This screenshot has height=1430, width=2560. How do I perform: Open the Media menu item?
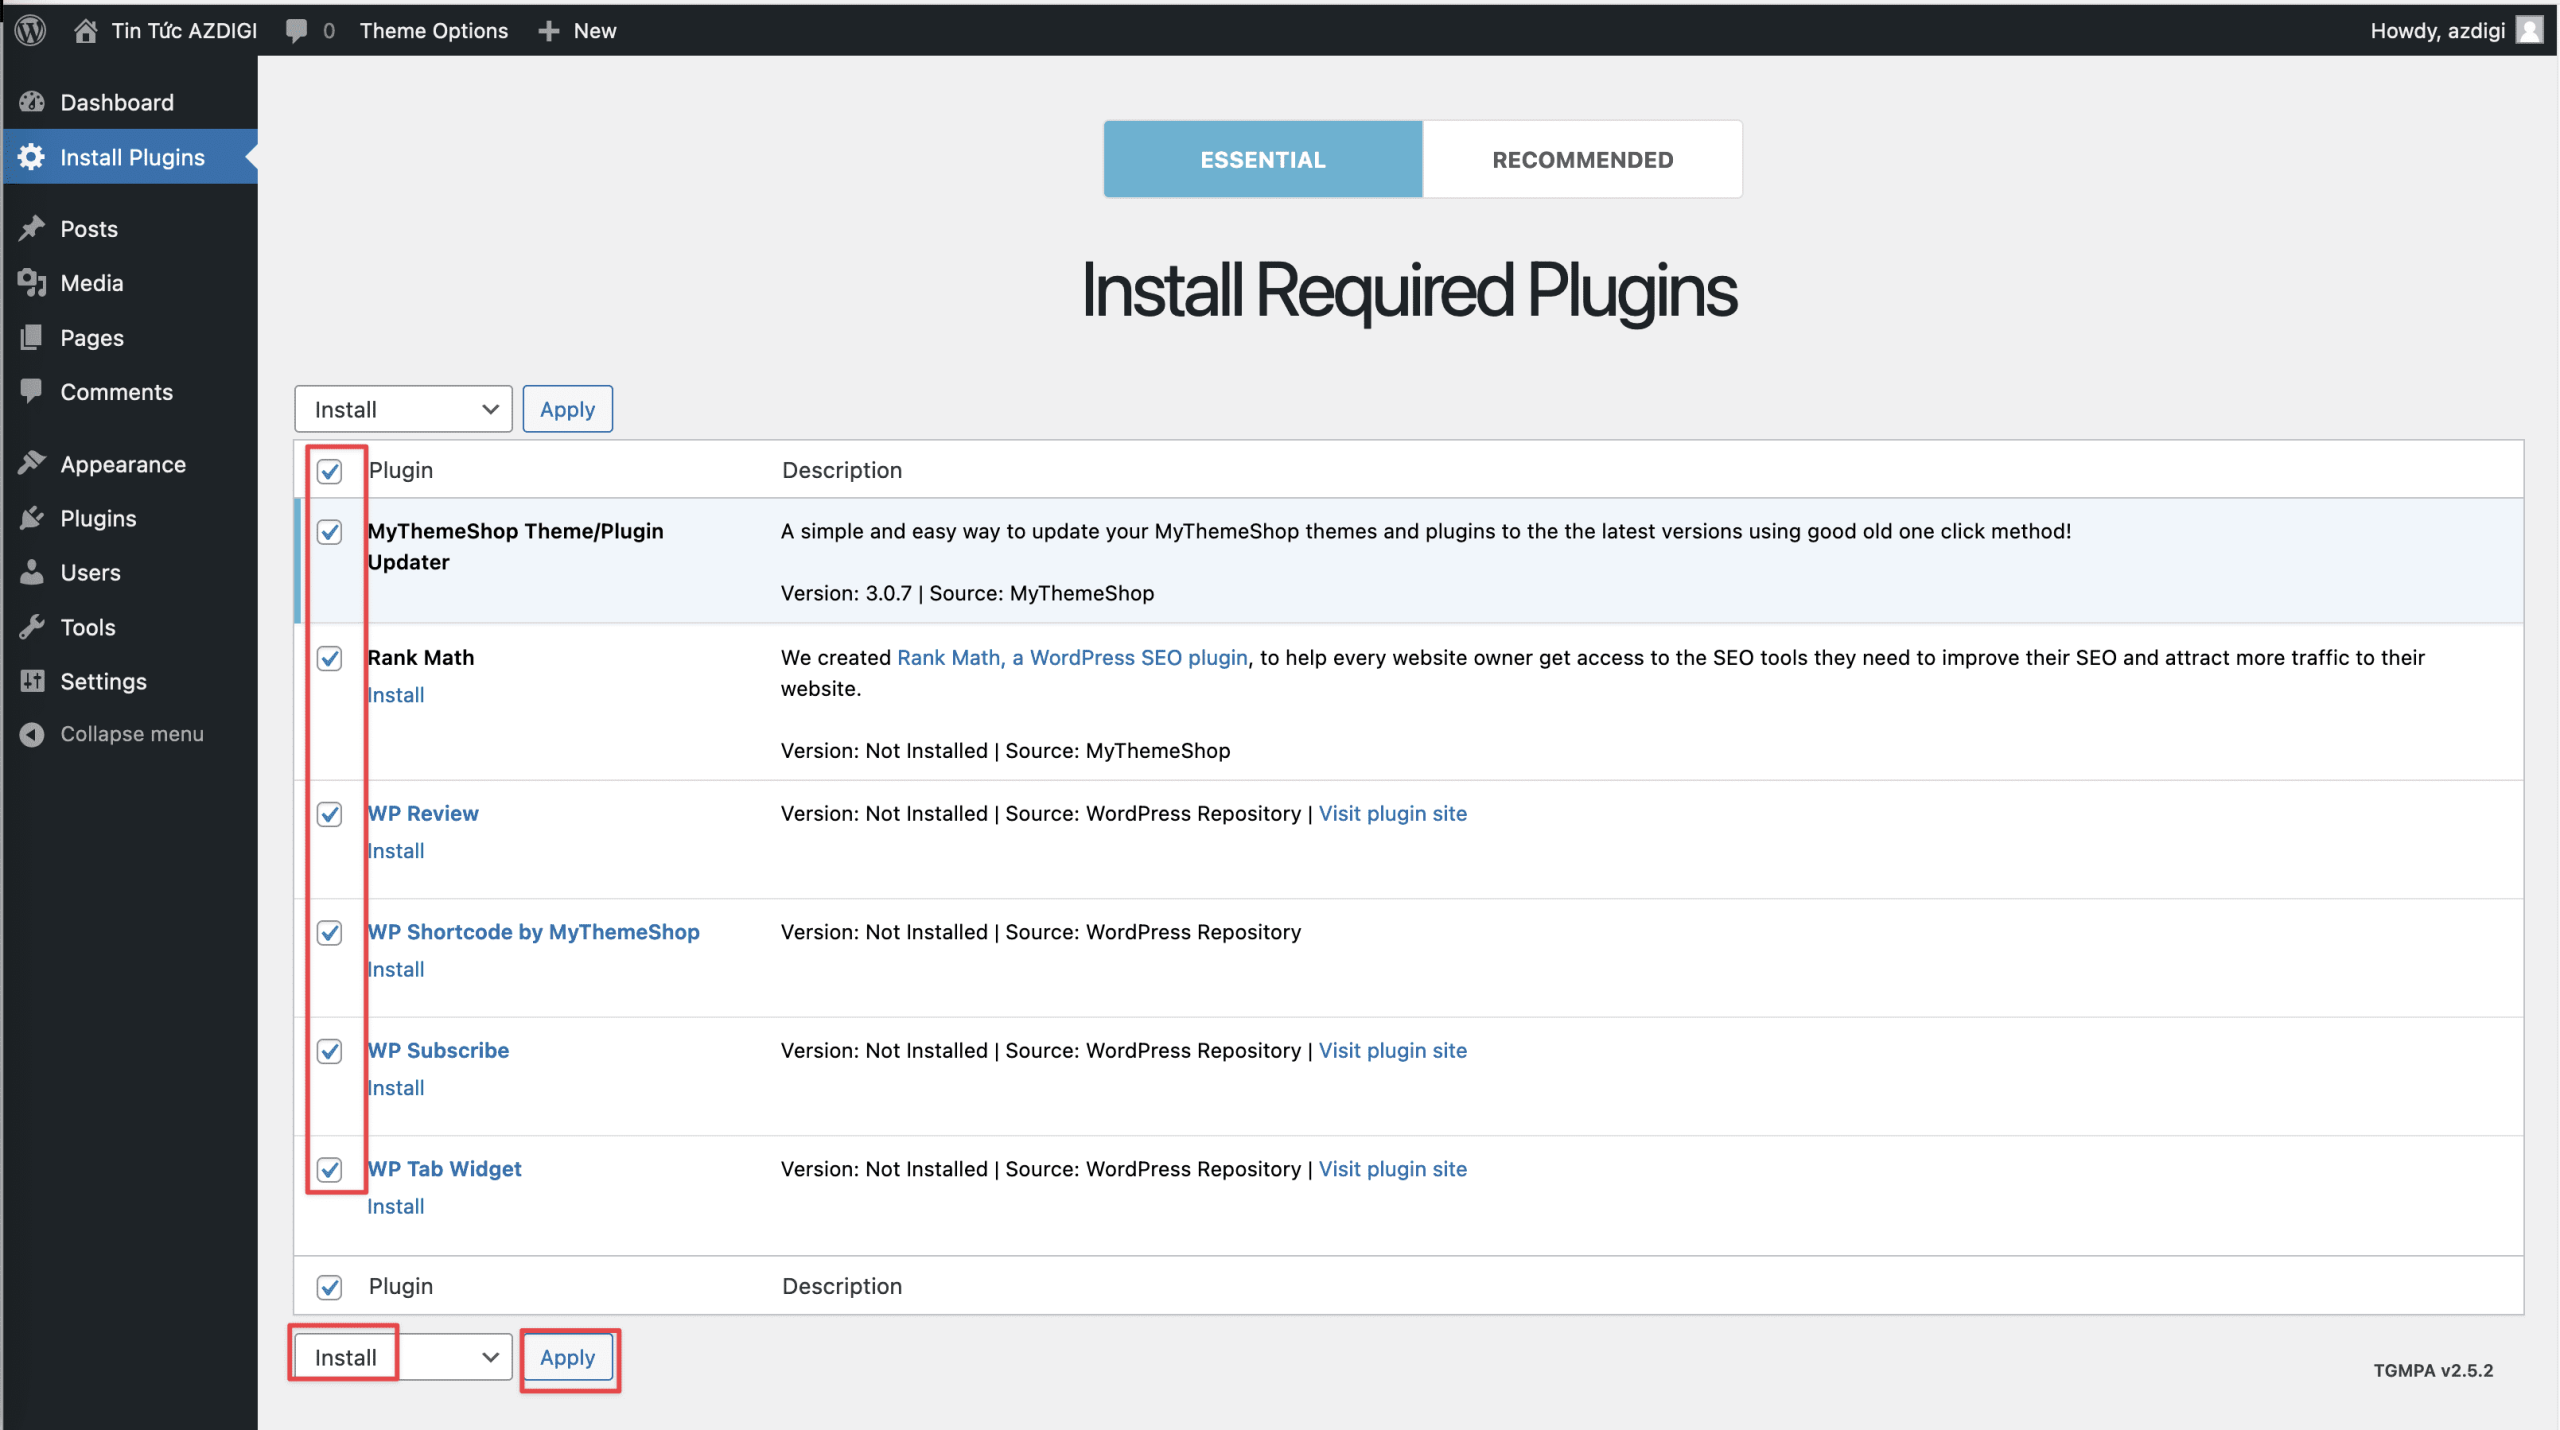point(92,283)
